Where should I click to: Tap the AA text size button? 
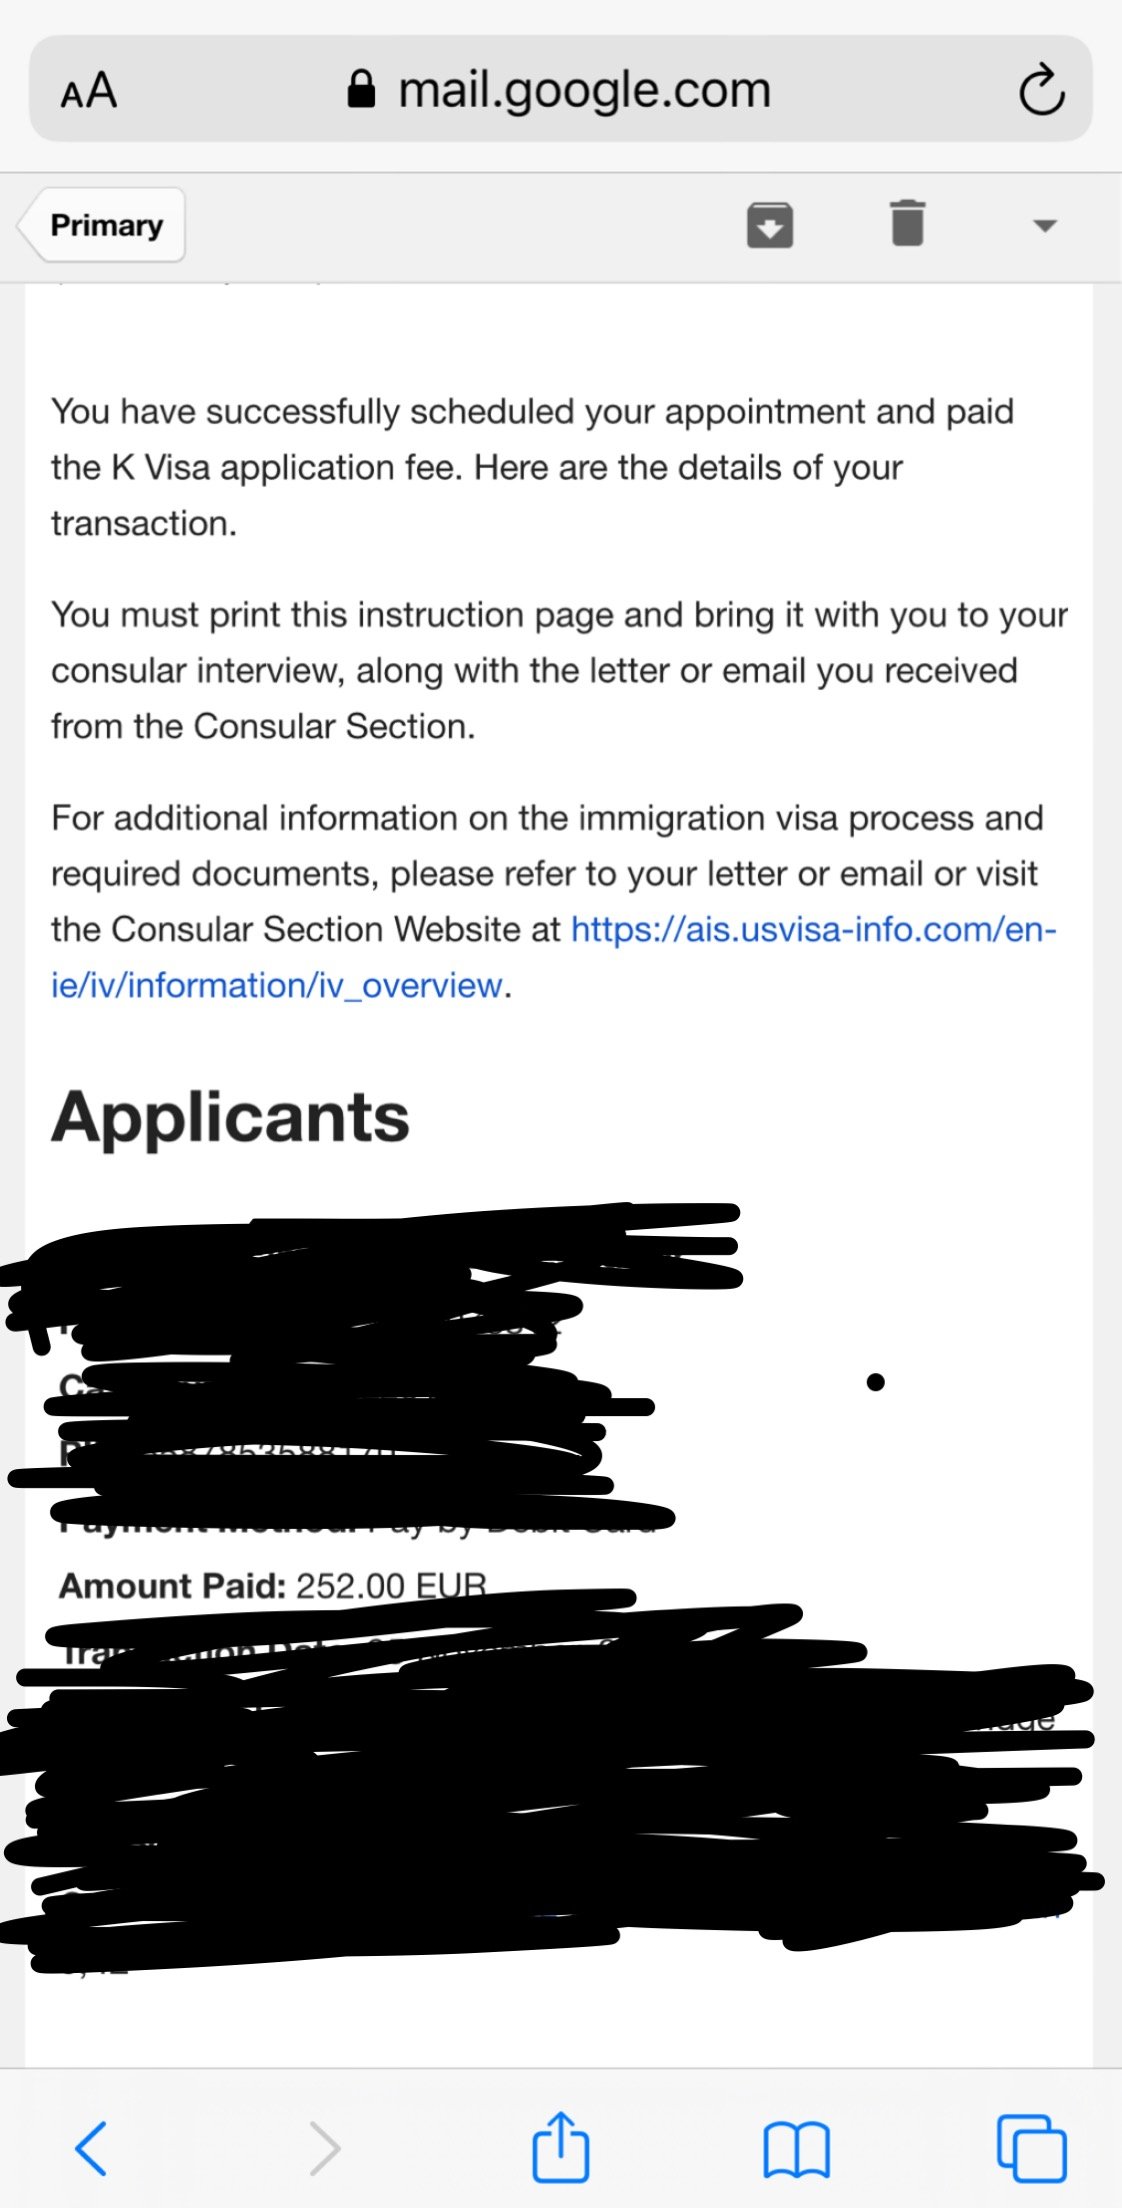(88, 91)
